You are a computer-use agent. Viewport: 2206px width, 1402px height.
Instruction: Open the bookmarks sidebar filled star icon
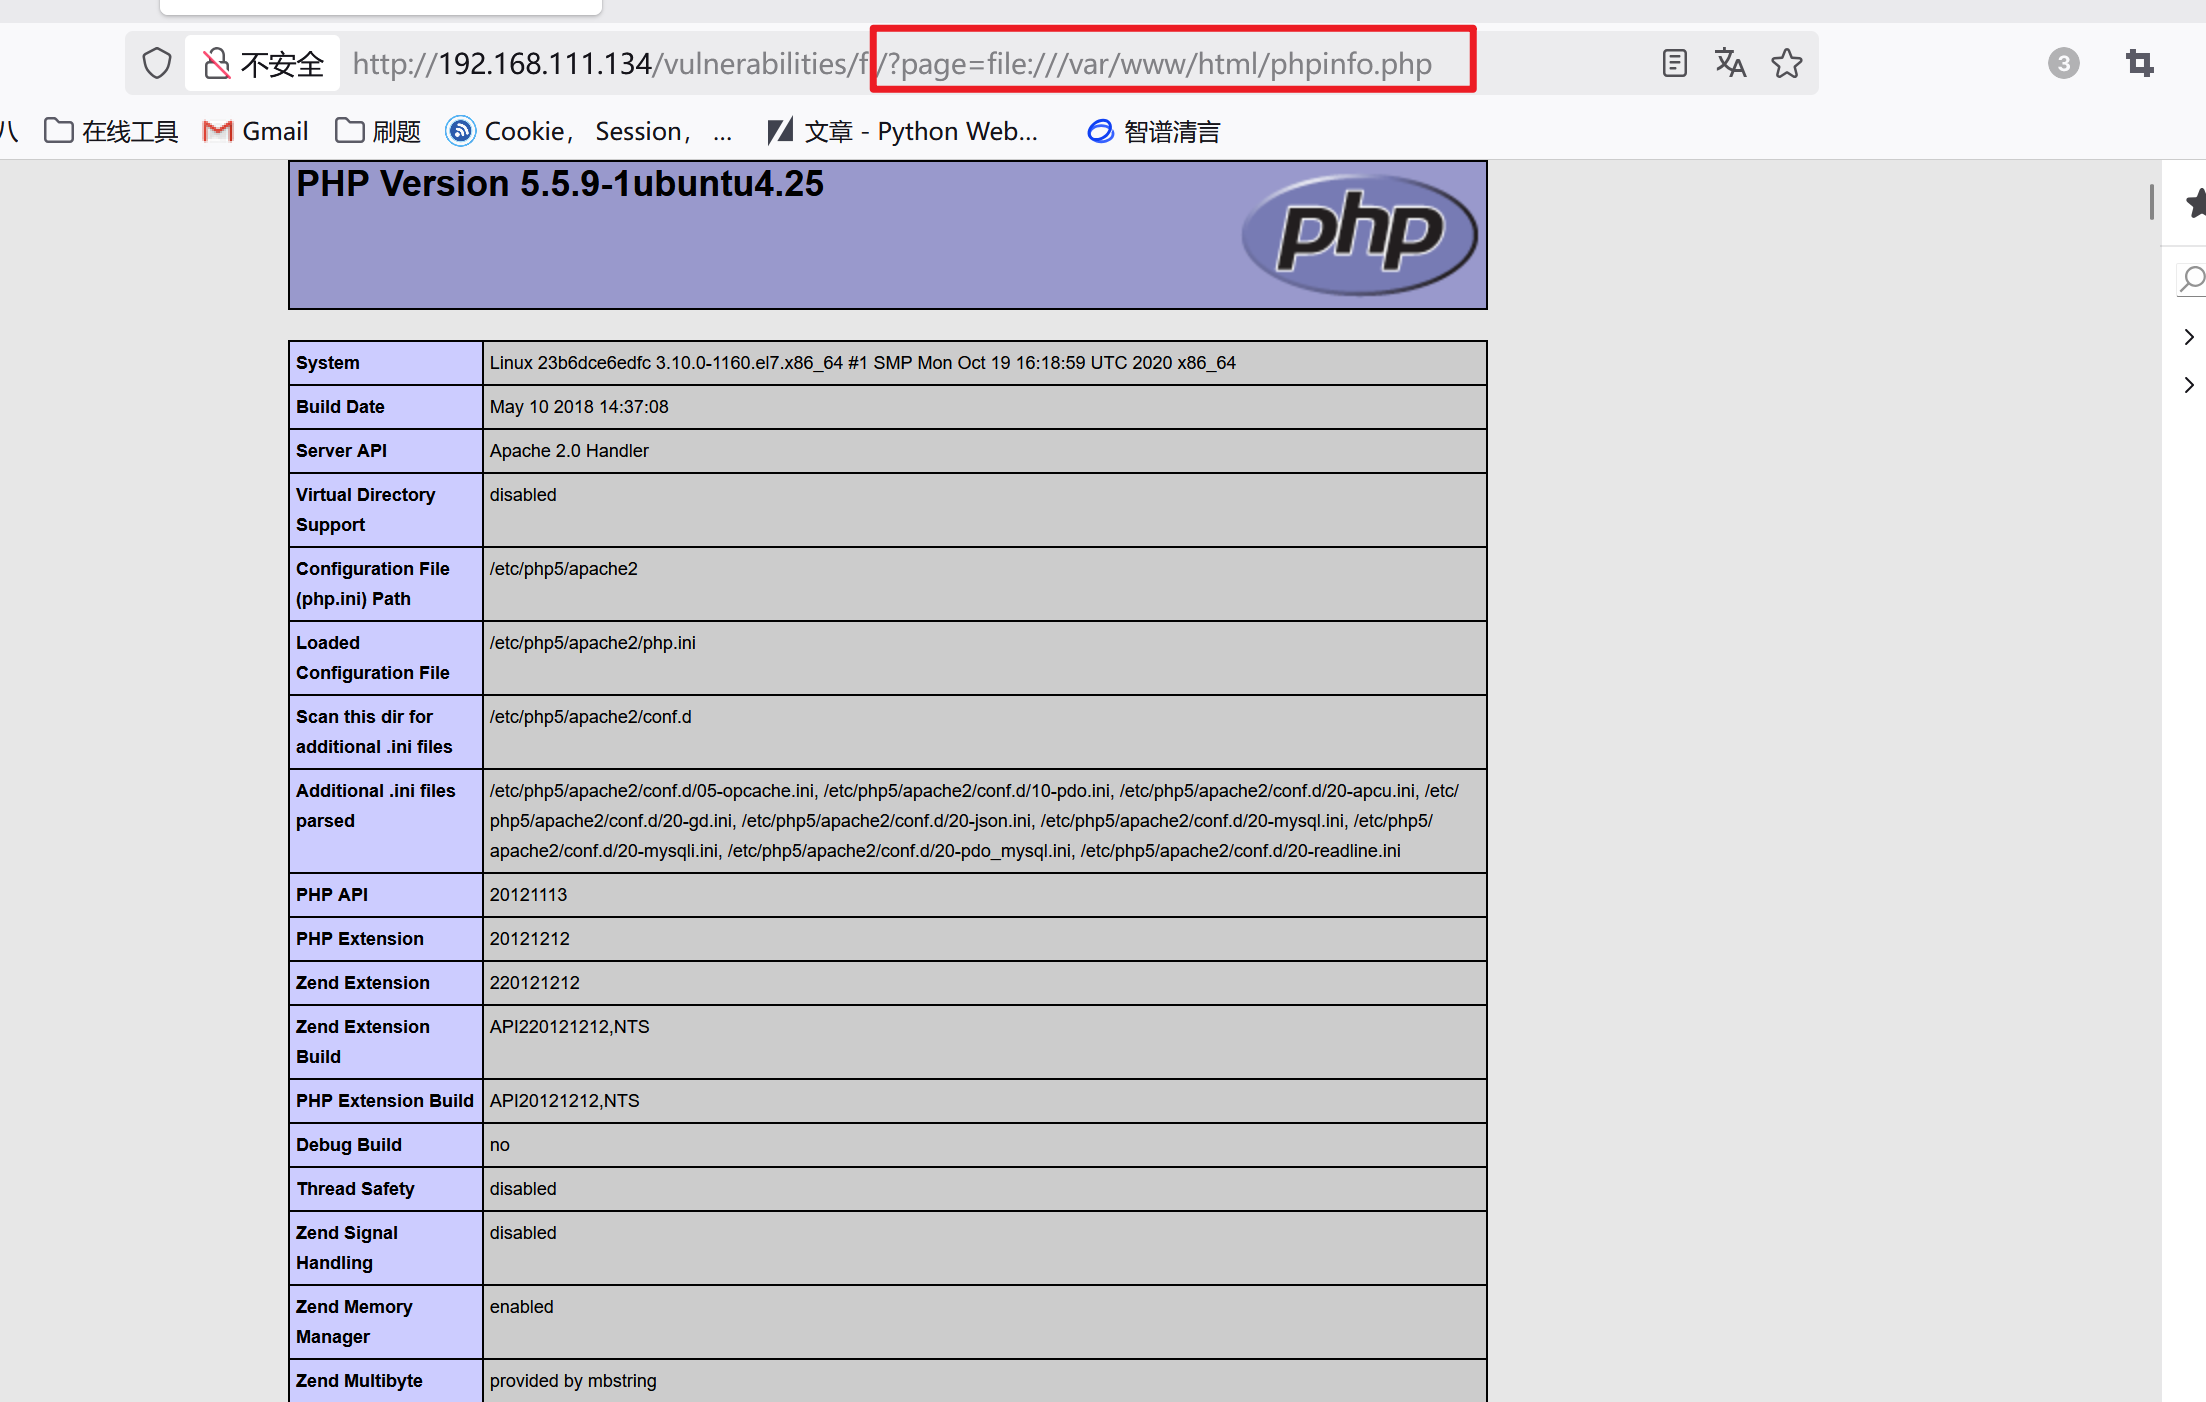point(2195,204)
